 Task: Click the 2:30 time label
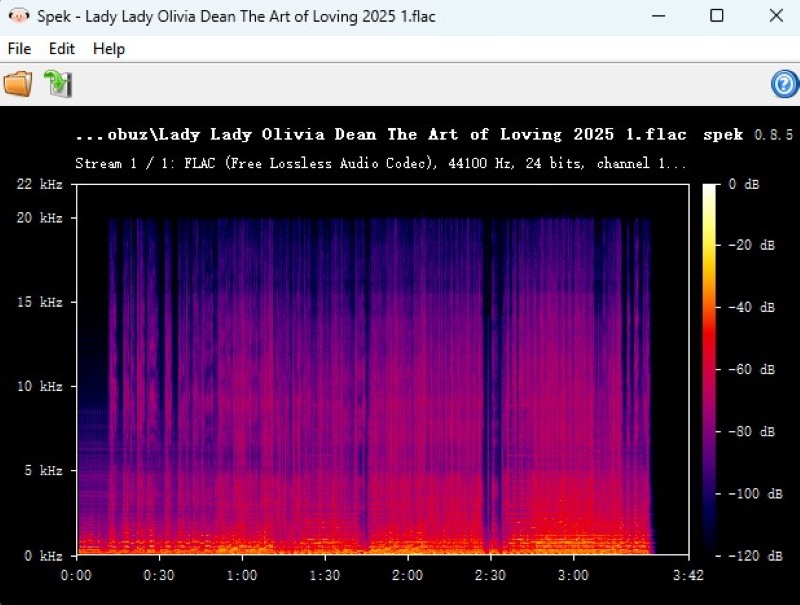pyautogui.click(x=490, y=575)
